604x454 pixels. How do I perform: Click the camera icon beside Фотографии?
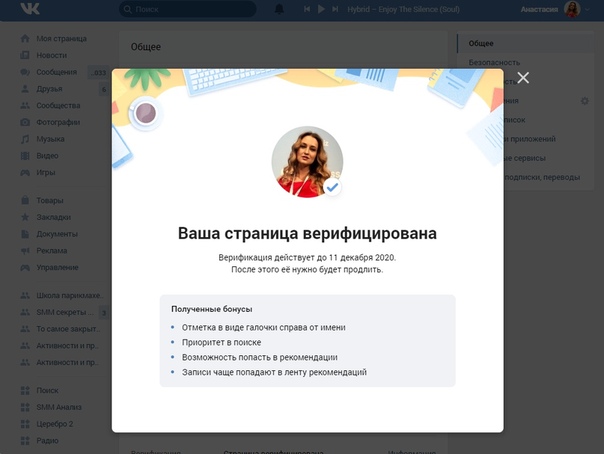tap(25, 122)
